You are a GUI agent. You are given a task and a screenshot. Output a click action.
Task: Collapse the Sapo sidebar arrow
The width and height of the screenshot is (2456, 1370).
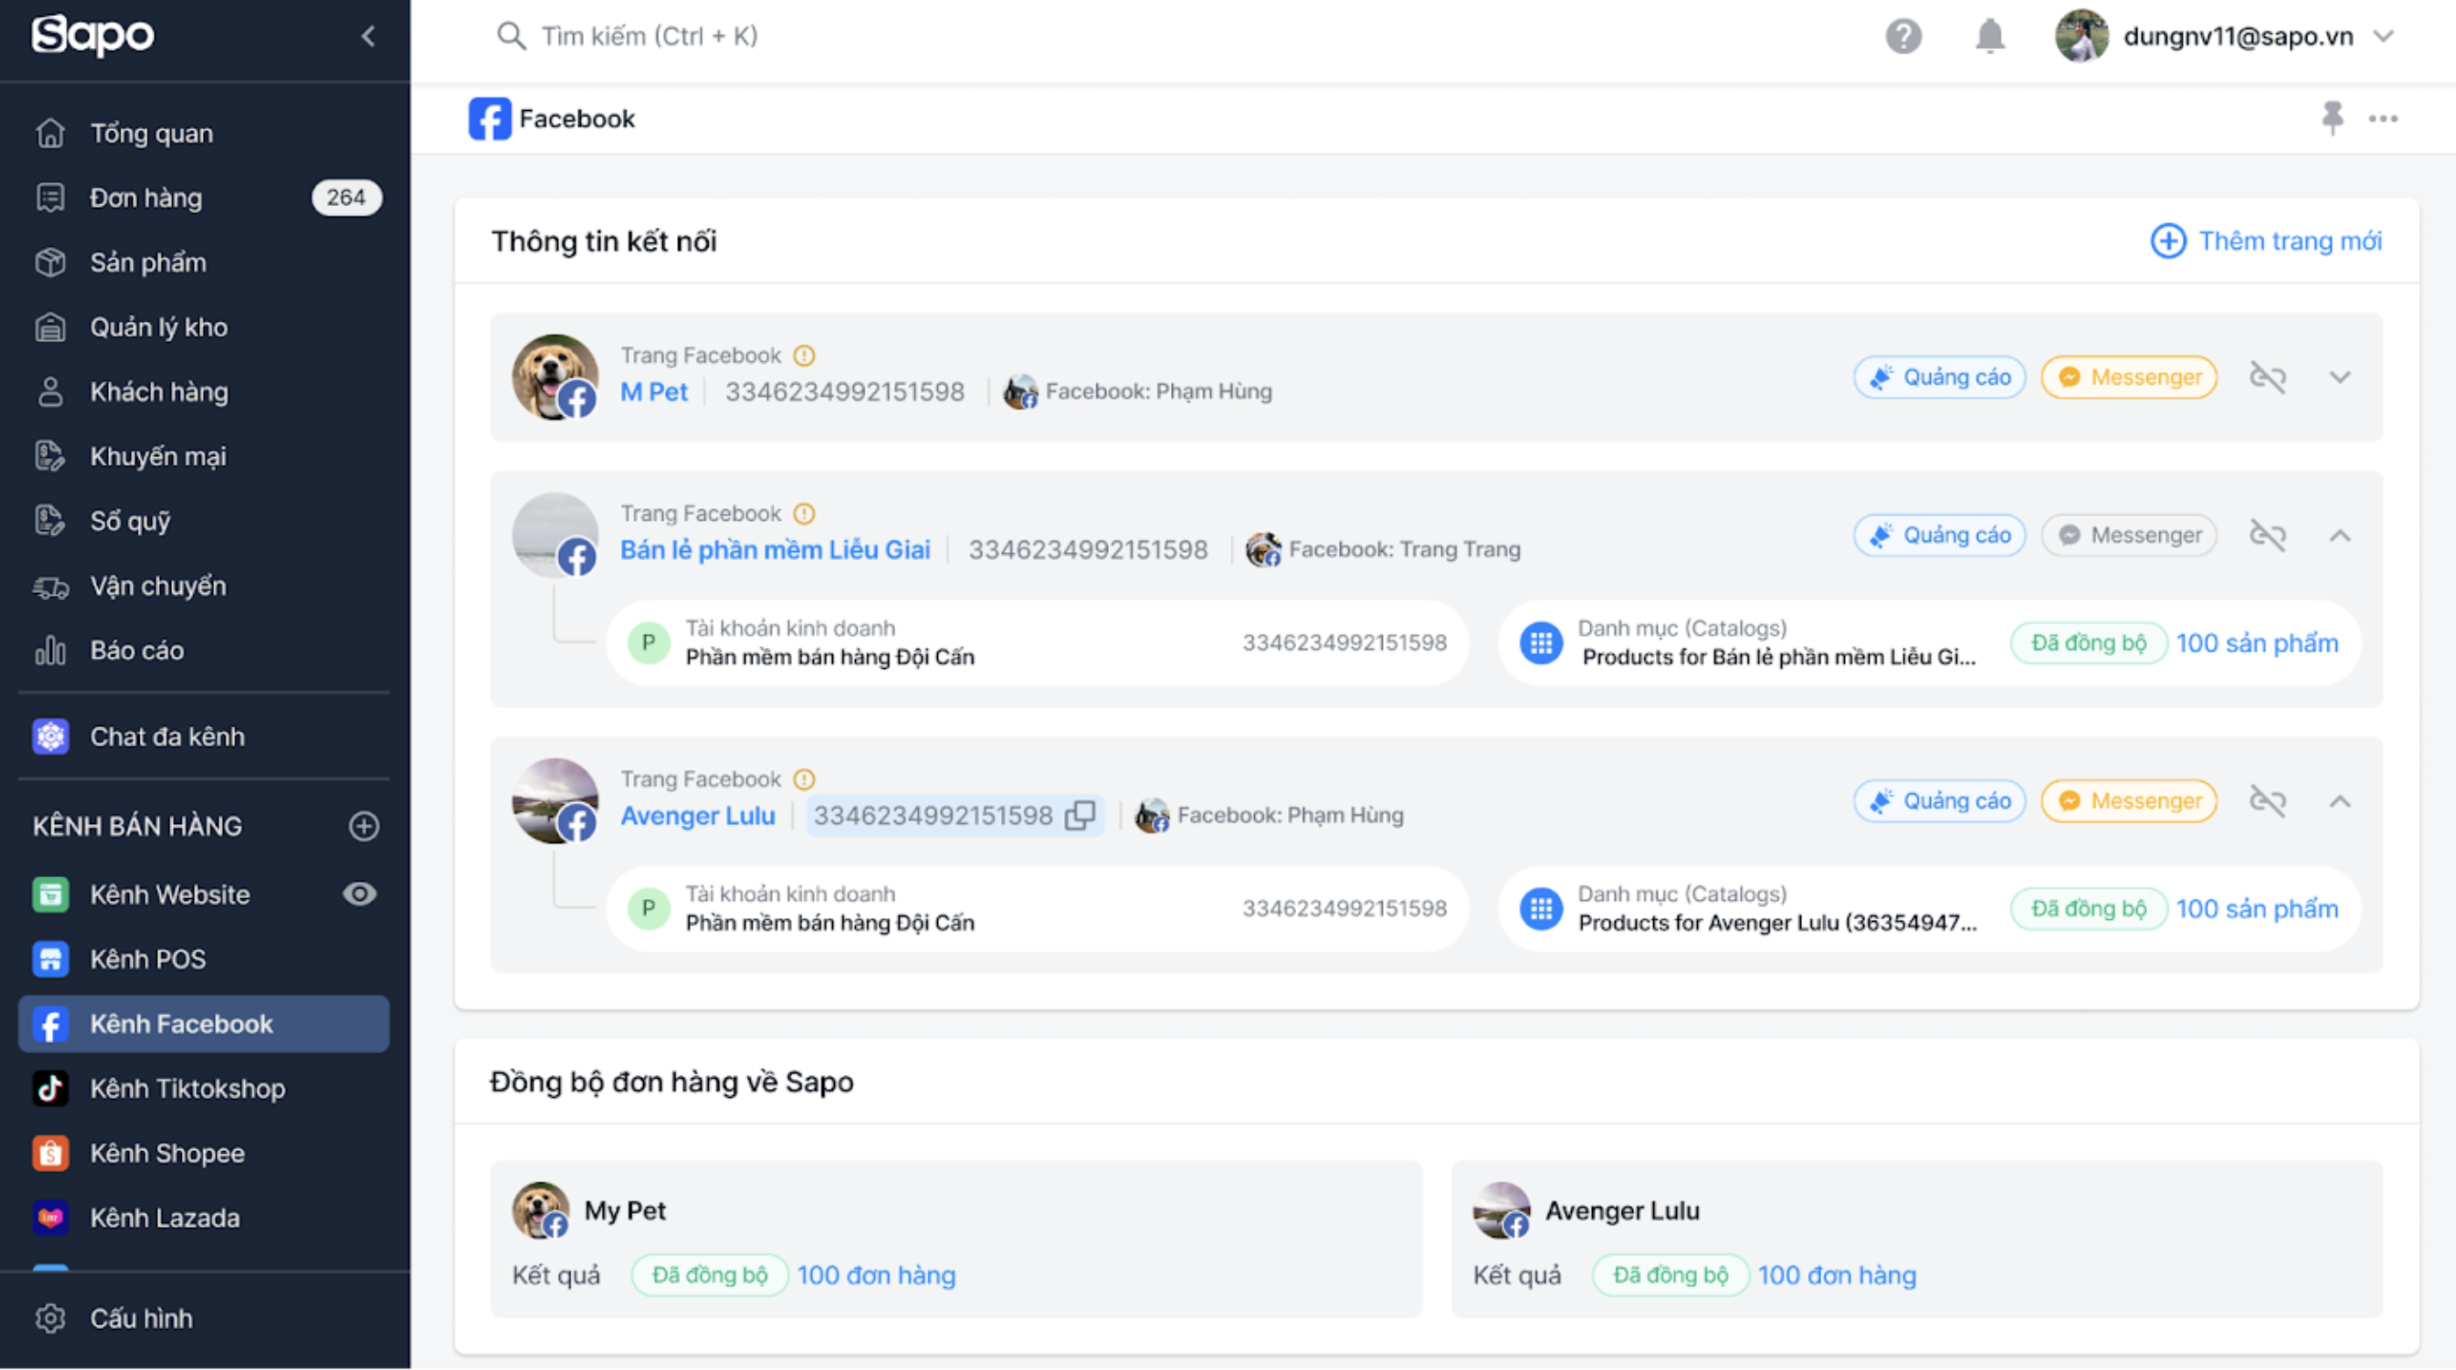[x=368, y=36]
